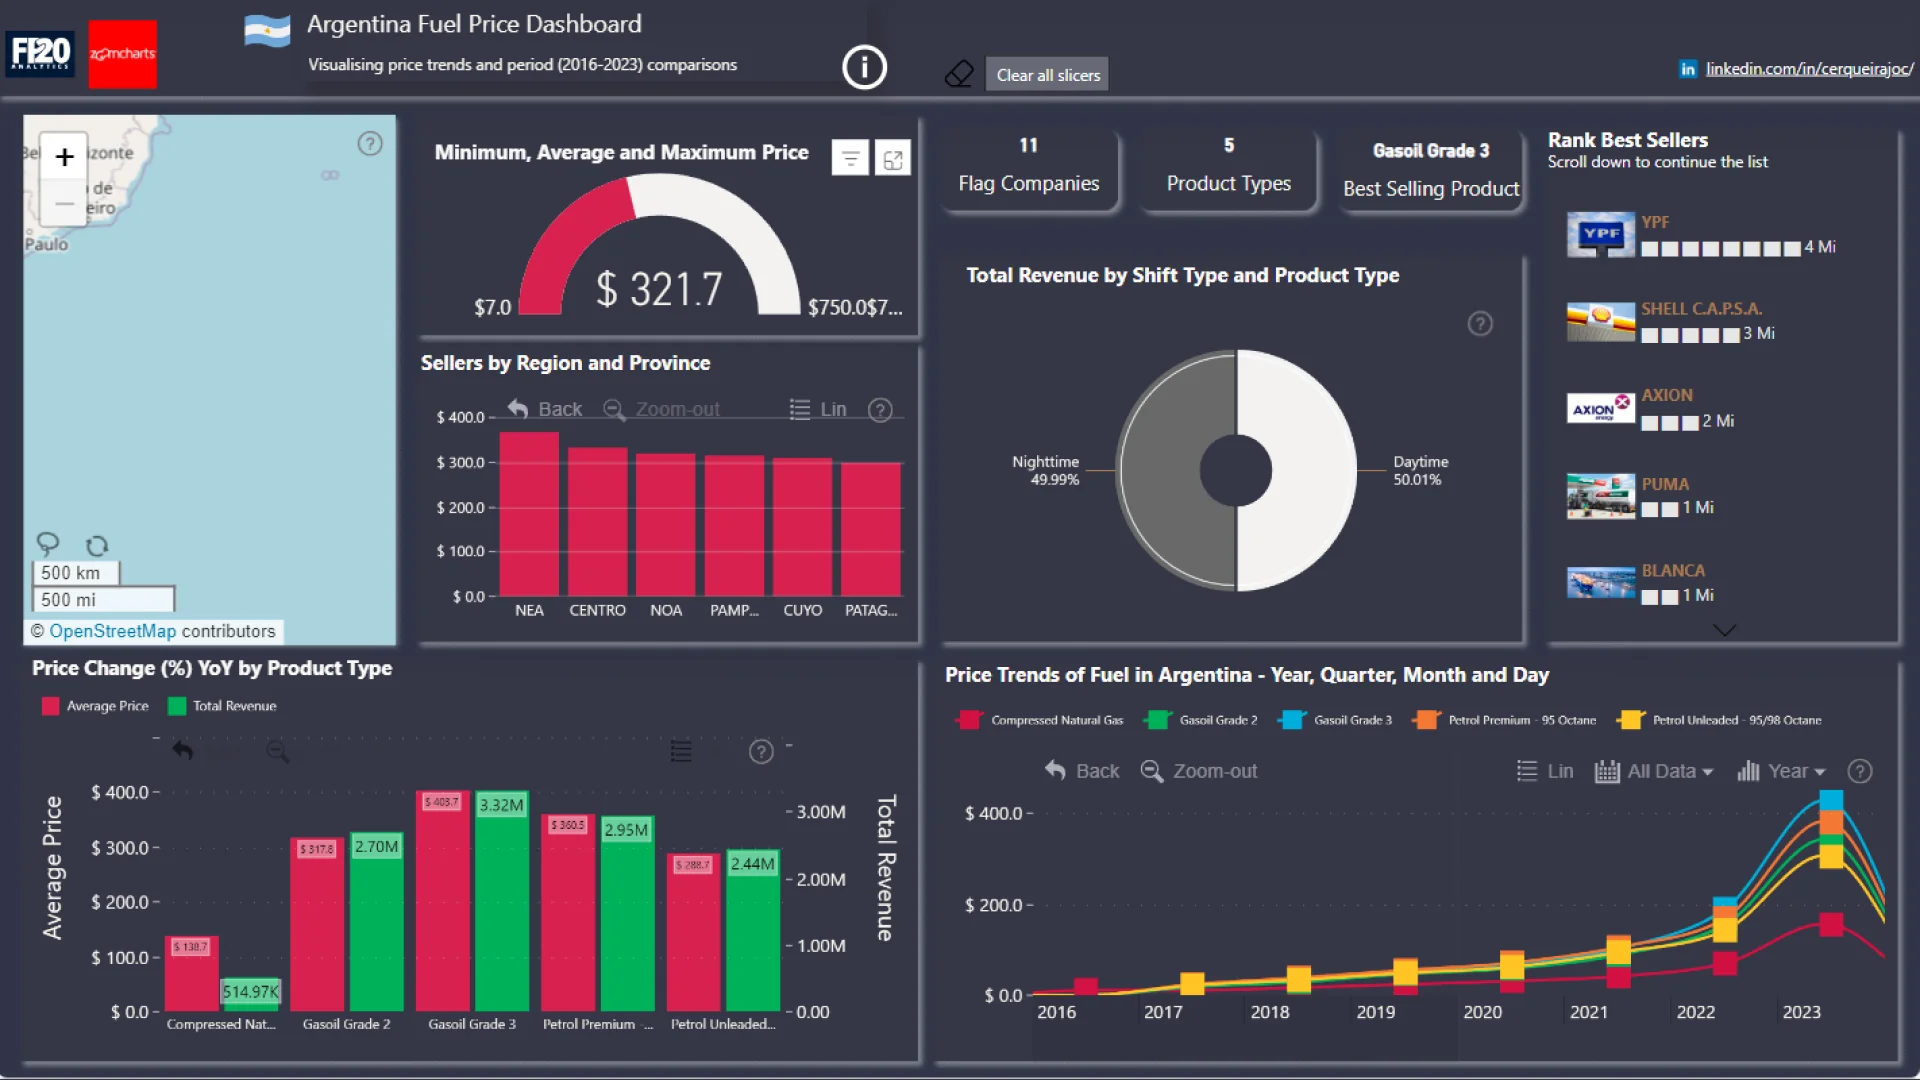Viewport: 1920px width, 1080px height.
Task: Select the AXION logo in best sellers
Action: coord(1600,408)
